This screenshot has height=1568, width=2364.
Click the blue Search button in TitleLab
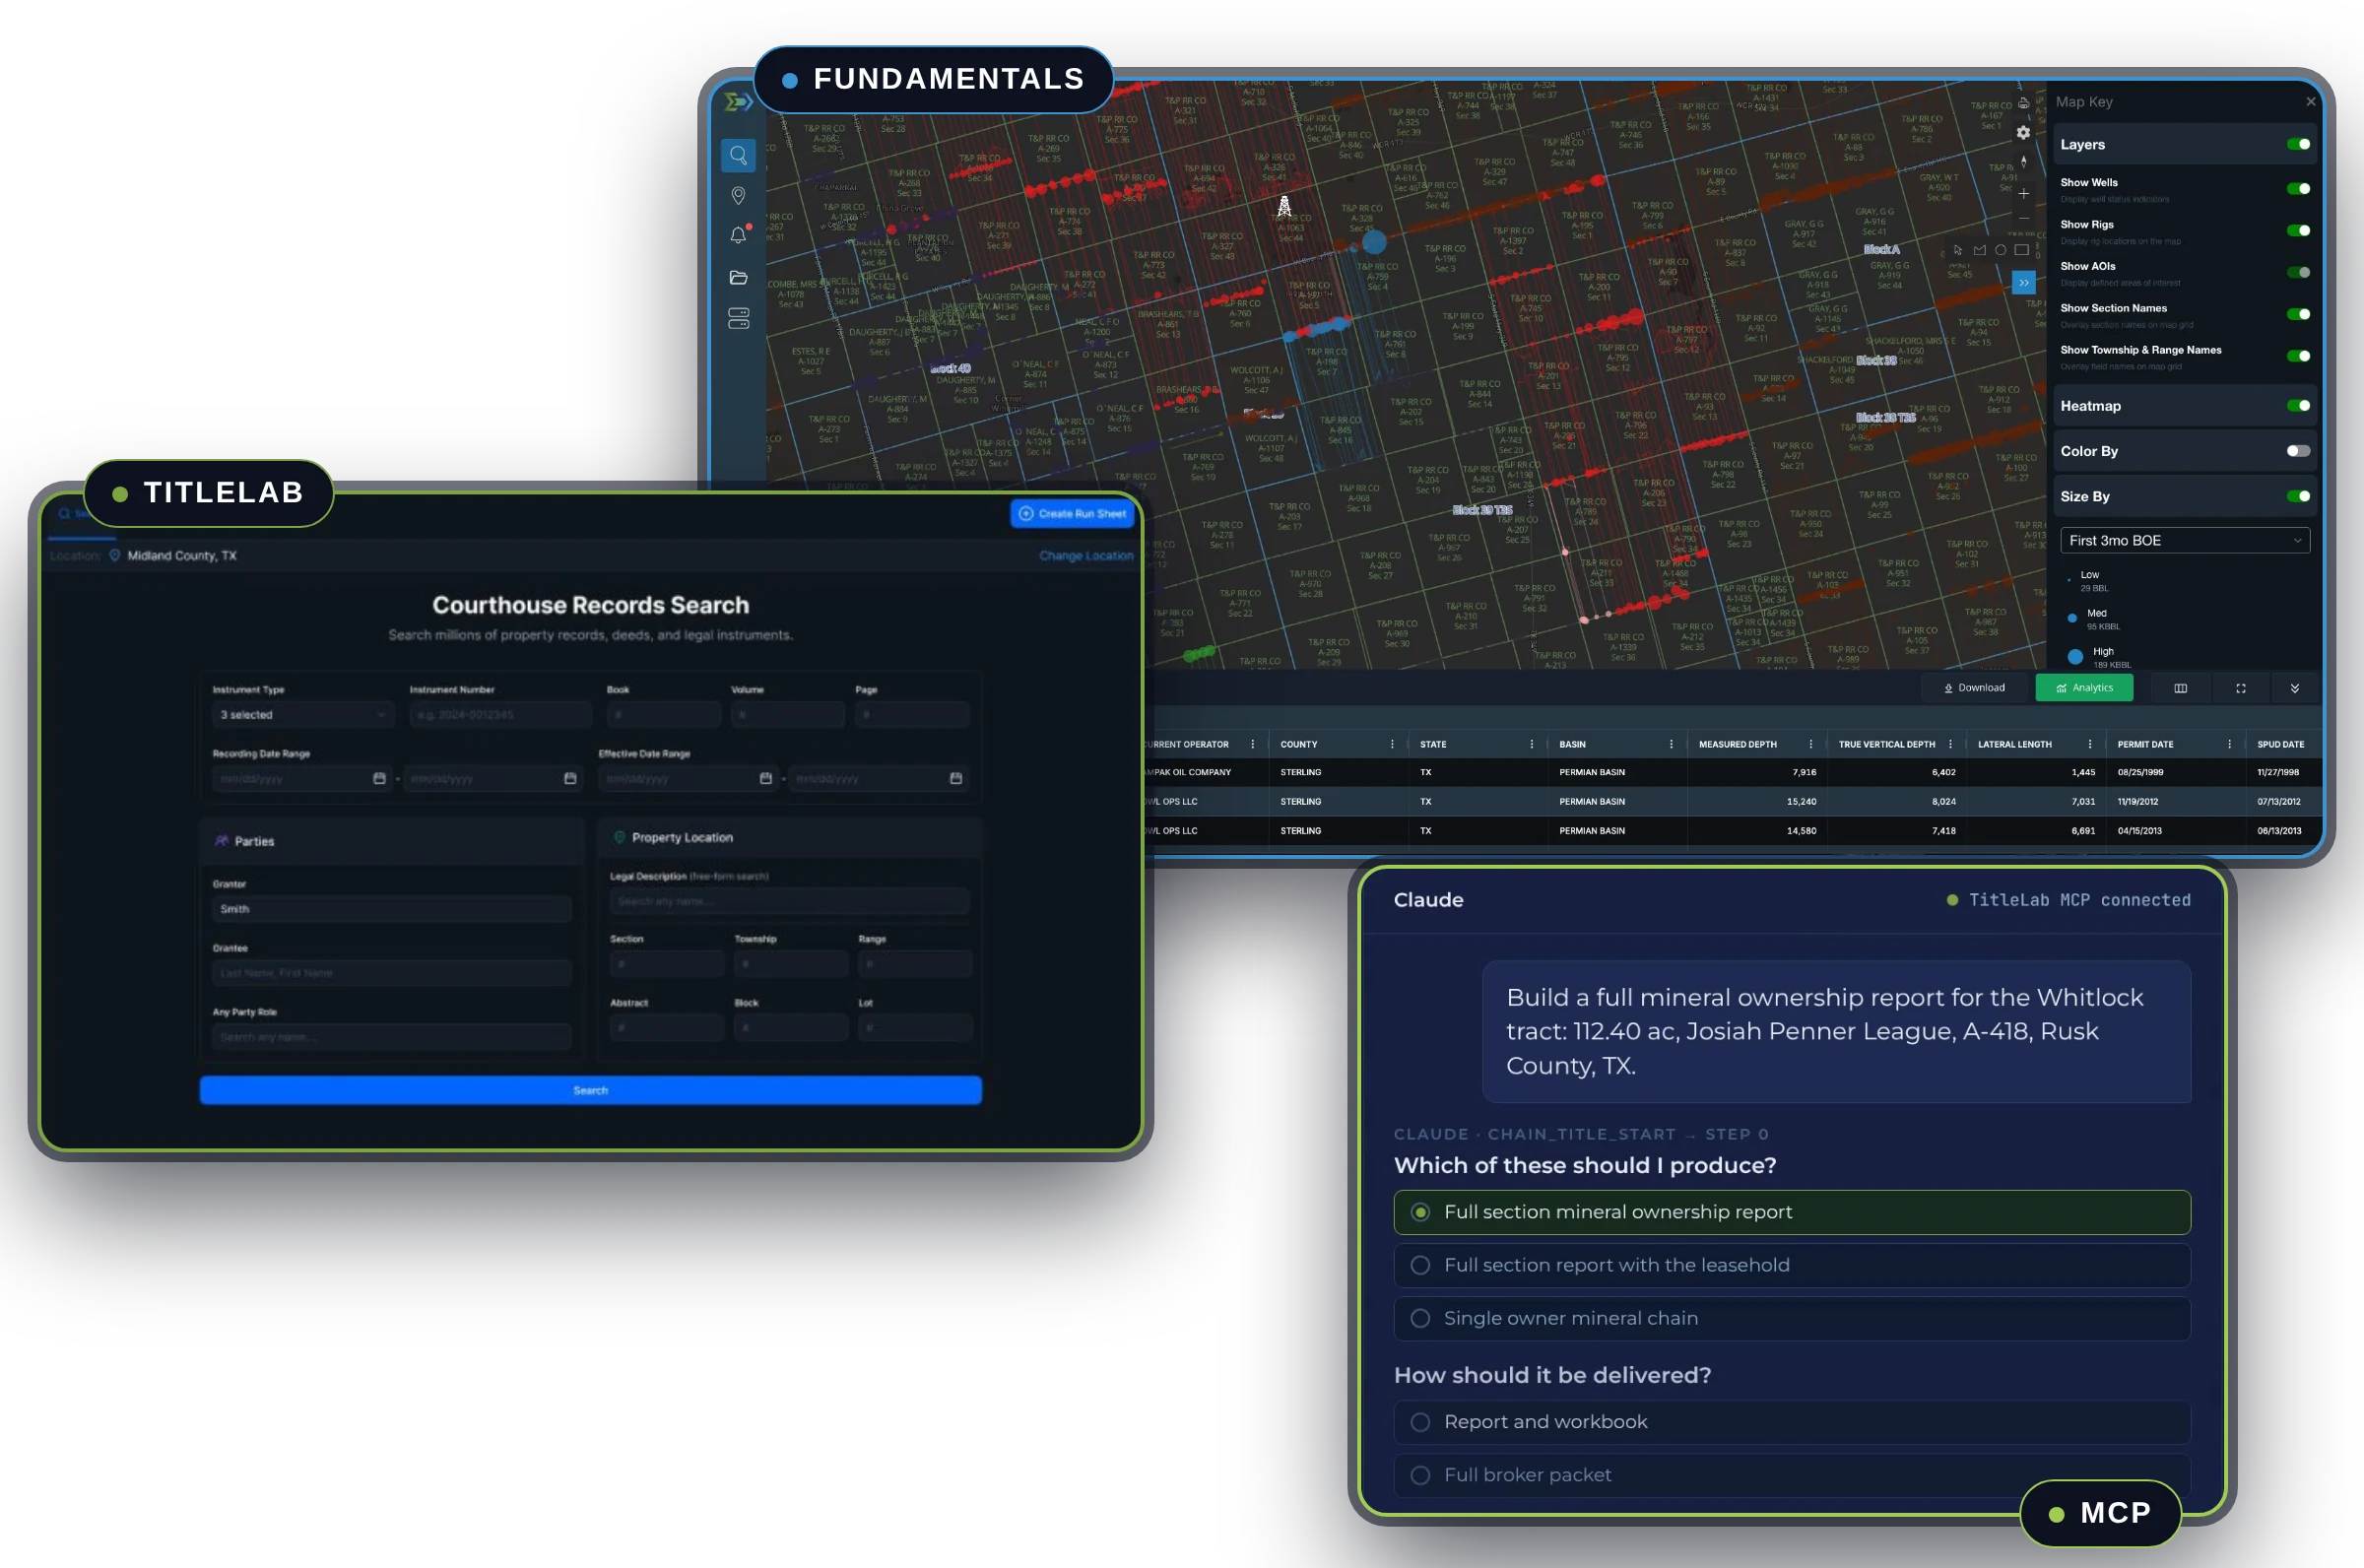pyautogui.click(x=590, y=1090)
